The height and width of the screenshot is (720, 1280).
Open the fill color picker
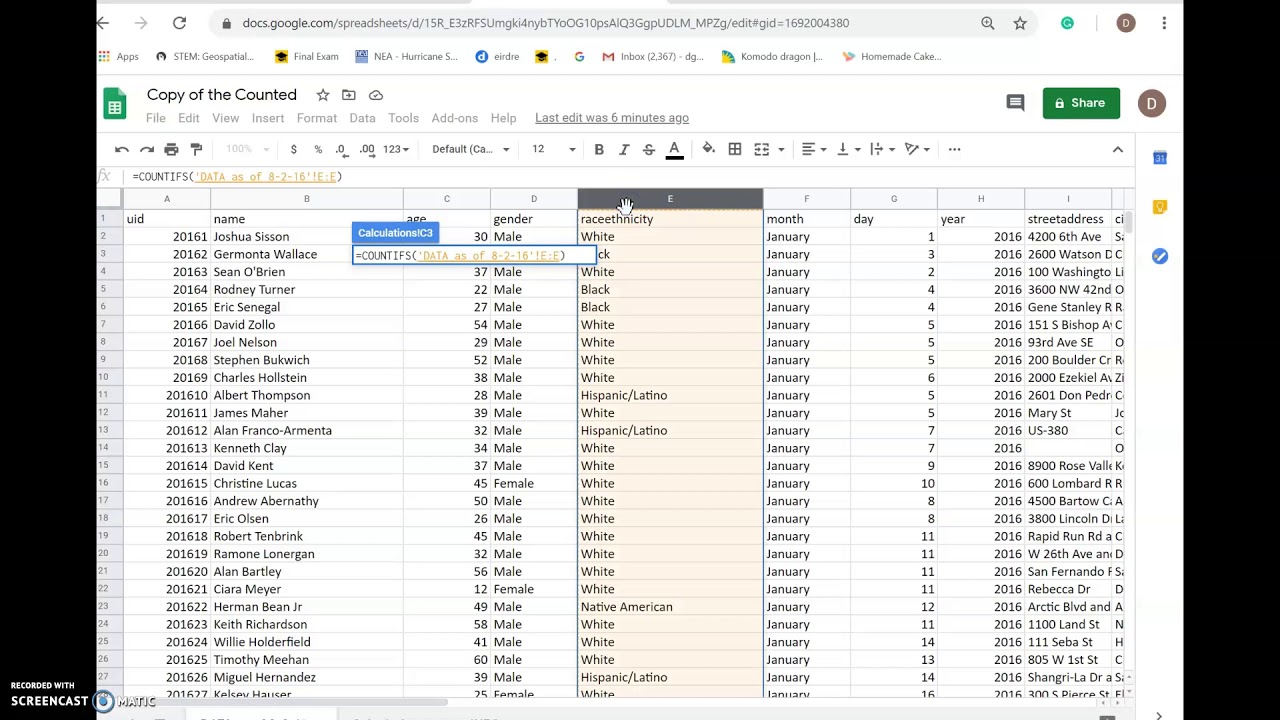[709, 149]
